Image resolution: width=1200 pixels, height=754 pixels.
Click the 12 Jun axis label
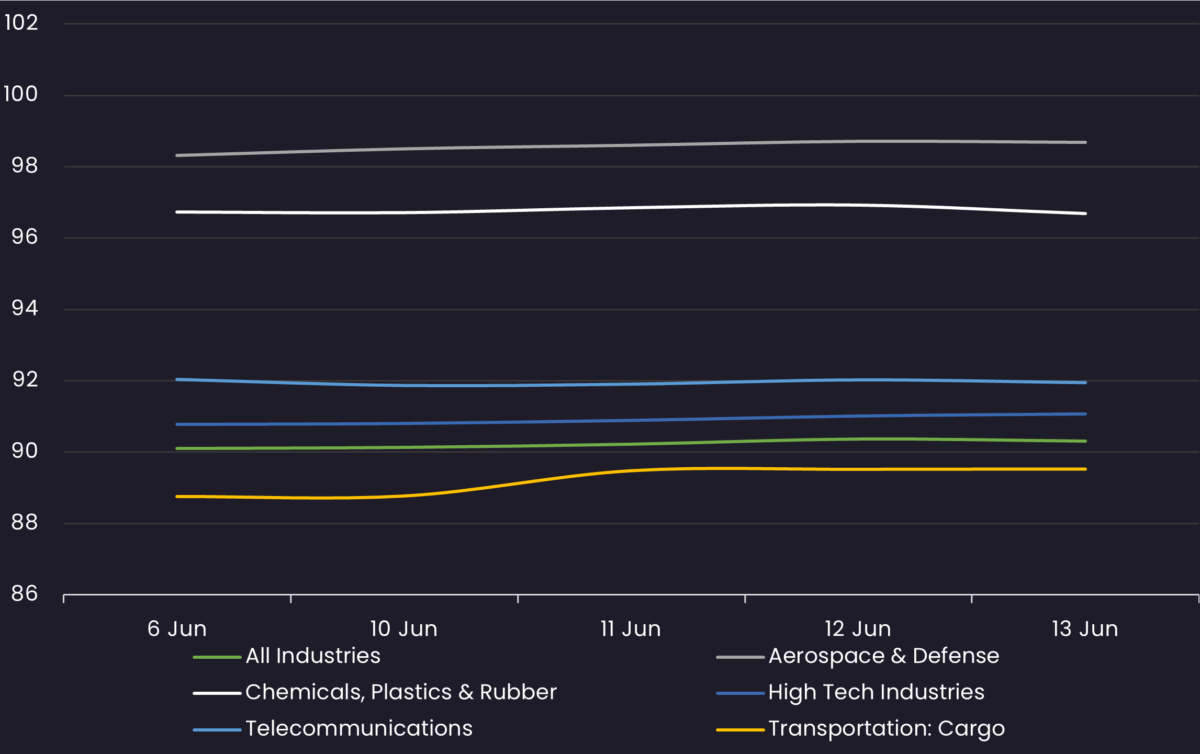pos(858,629)
